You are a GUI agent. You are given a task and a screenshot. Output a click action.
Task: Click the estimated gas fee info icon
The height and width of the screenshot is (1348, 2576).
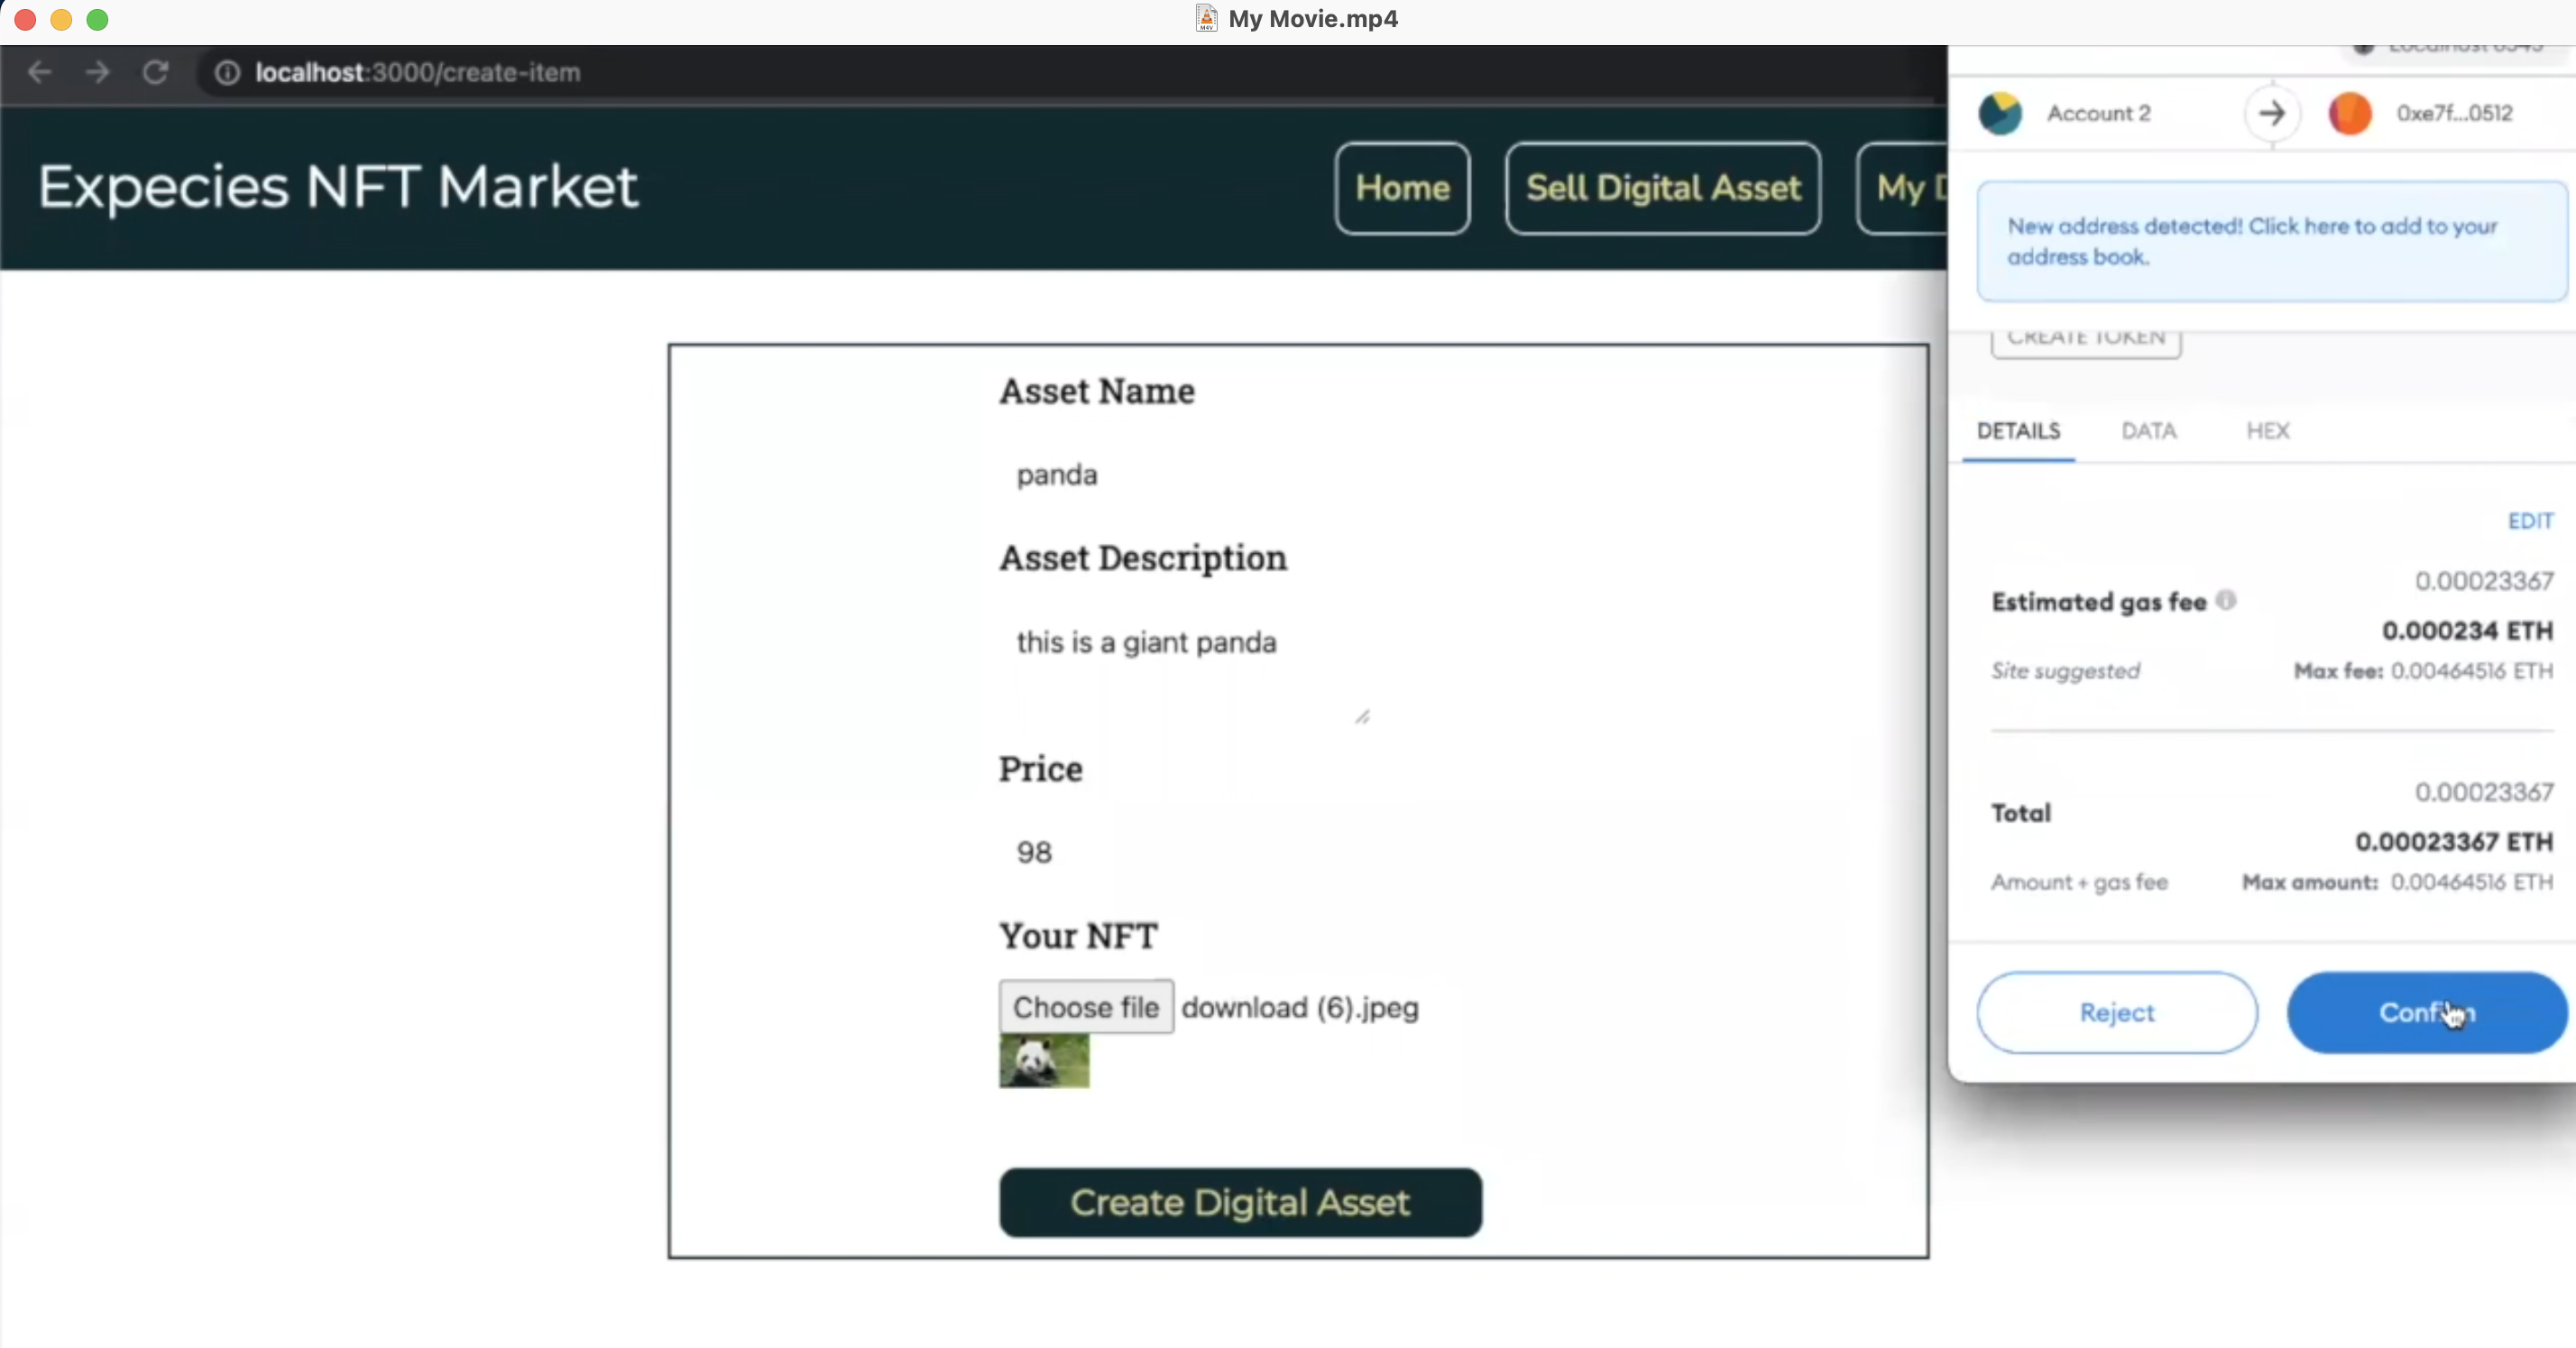[x=2226, y=600]
